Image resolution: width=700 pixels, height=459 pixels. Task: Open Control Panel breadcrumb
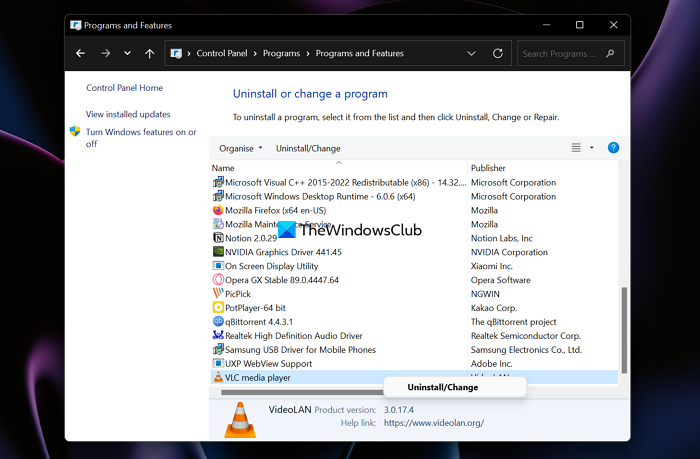[x=222, y=53]
